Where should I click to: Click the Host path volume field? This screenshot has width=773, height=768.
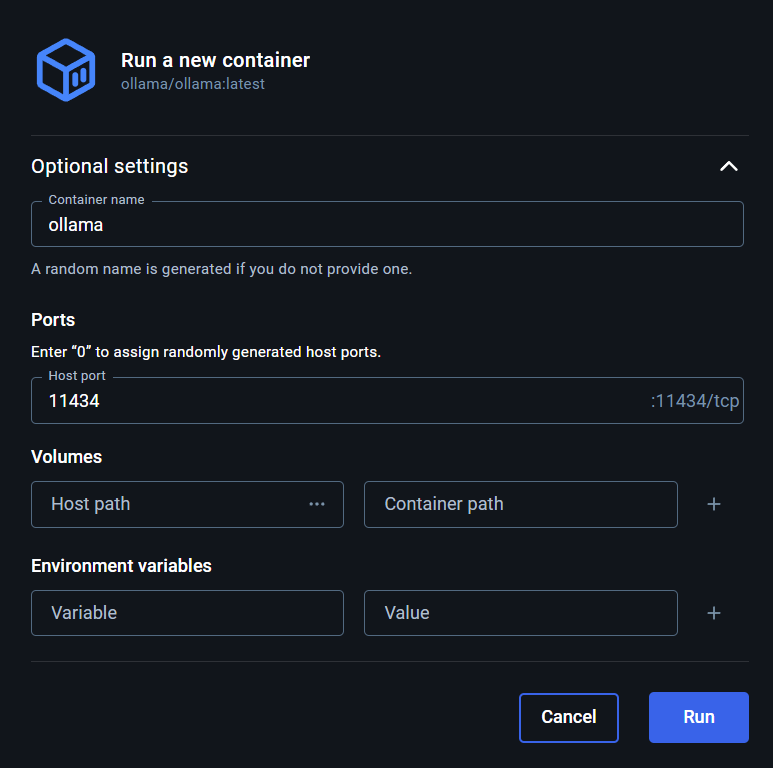[x=187, y=504]
